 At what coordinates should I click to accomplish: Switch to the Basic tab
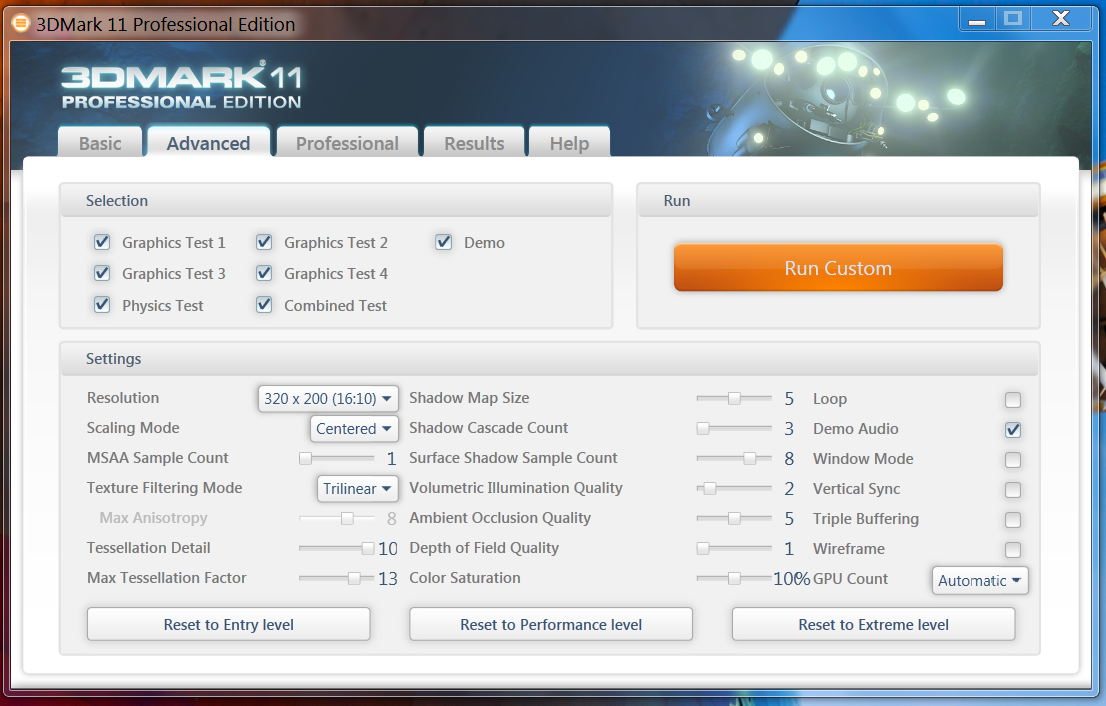point(100,143)
